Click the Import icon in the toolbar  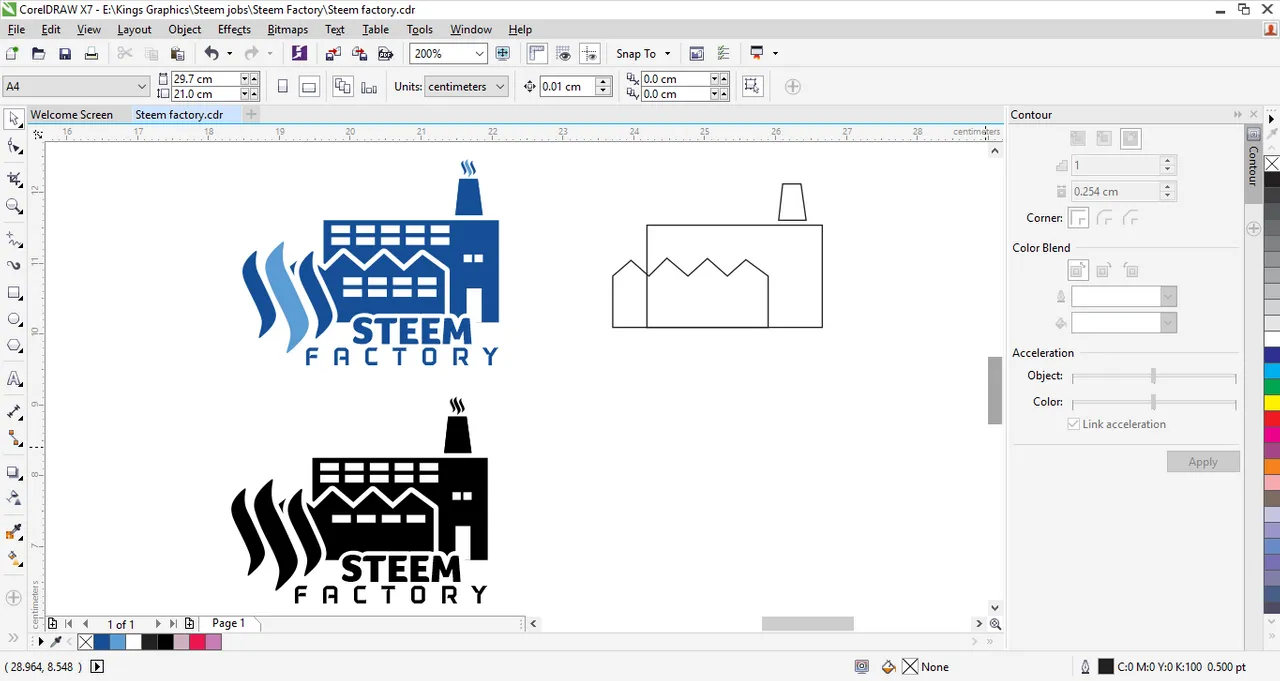click(x=333, y=54)
